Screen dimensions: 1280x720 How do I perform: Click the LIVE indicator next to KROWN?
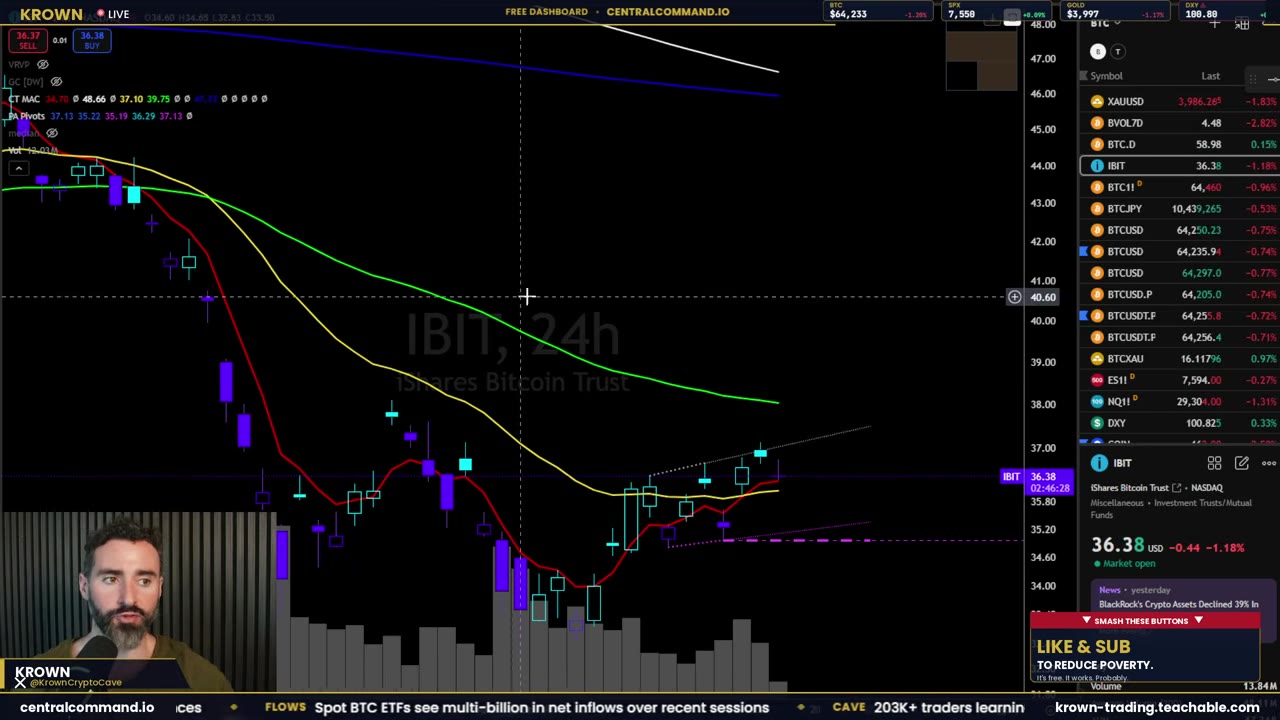point(113,14)
